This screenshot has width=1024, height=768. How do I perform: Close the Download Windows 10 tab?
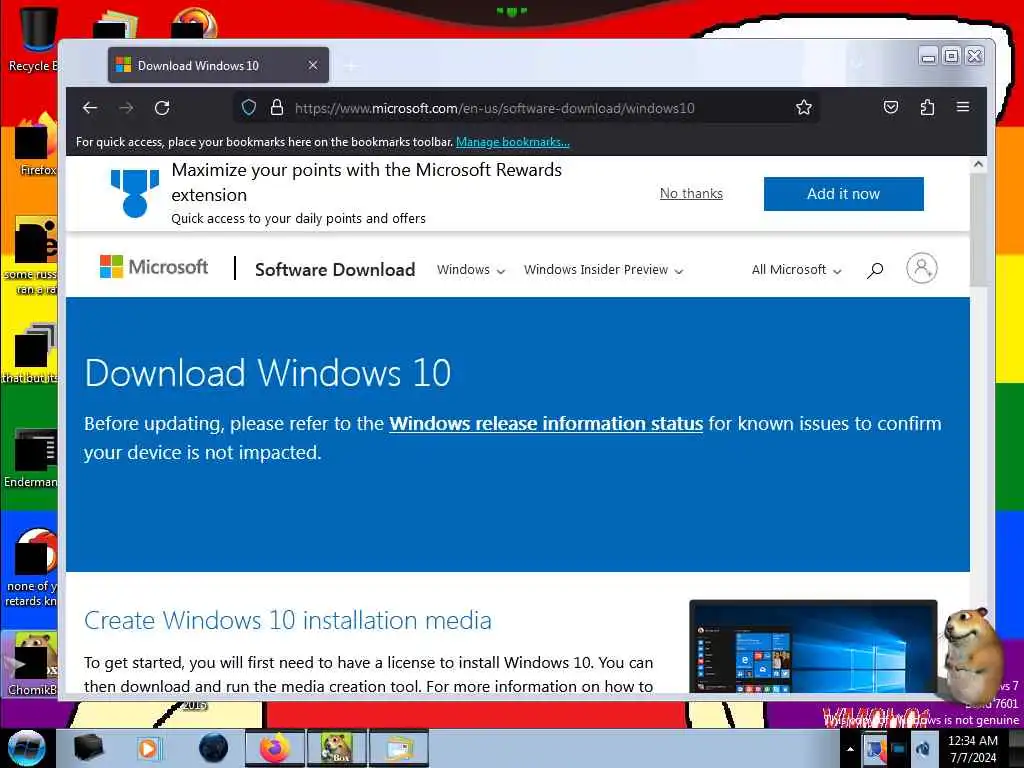click(313, 65)
